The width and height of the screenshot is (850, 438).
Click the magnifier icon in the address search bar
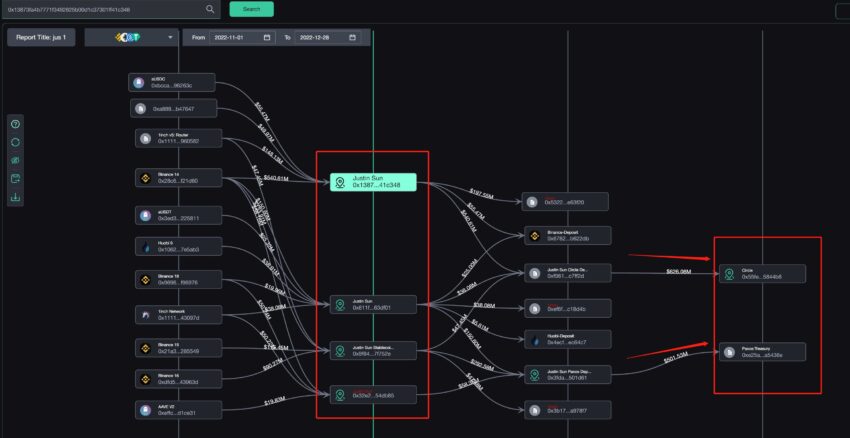pos(210,9)
